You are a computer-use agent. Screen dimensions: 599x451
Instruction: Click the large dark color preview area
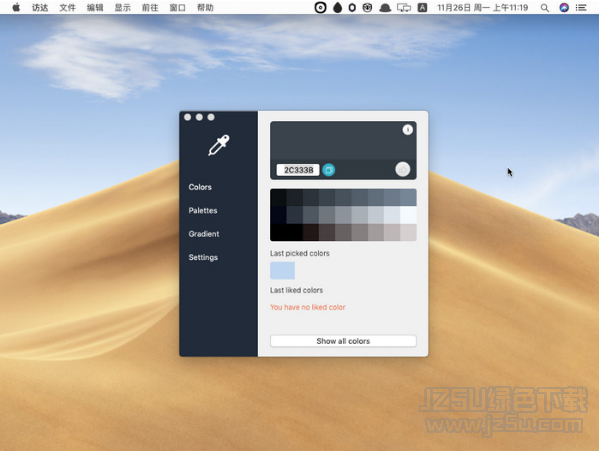[343, 141]
